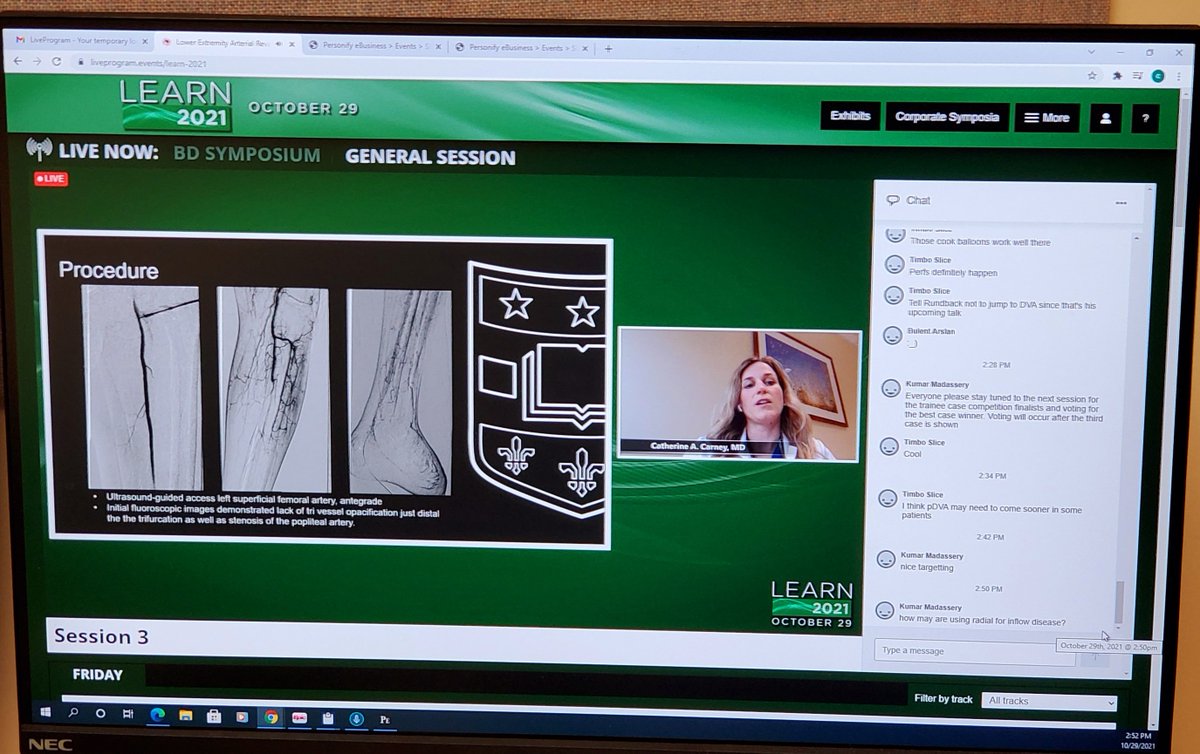Expand the More hamburger menu
The width and height of the screenshot is (1200, 754).
point(1047,117)
